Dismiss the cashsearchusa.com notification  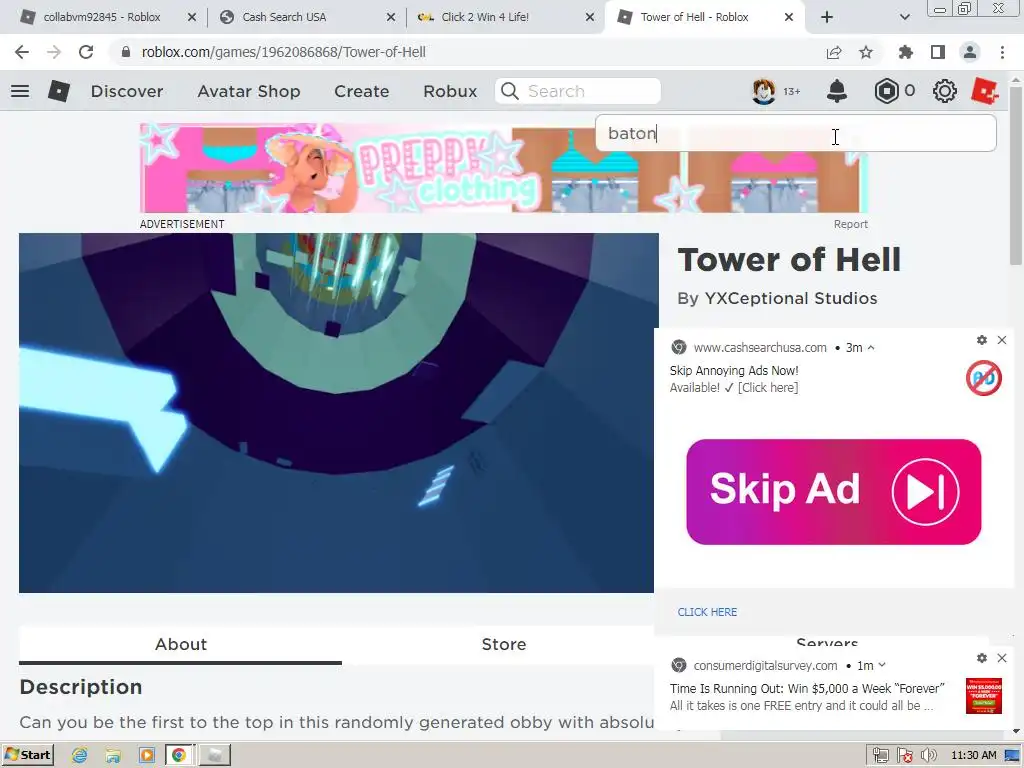pyautogui.click(x=1002, y=340)
